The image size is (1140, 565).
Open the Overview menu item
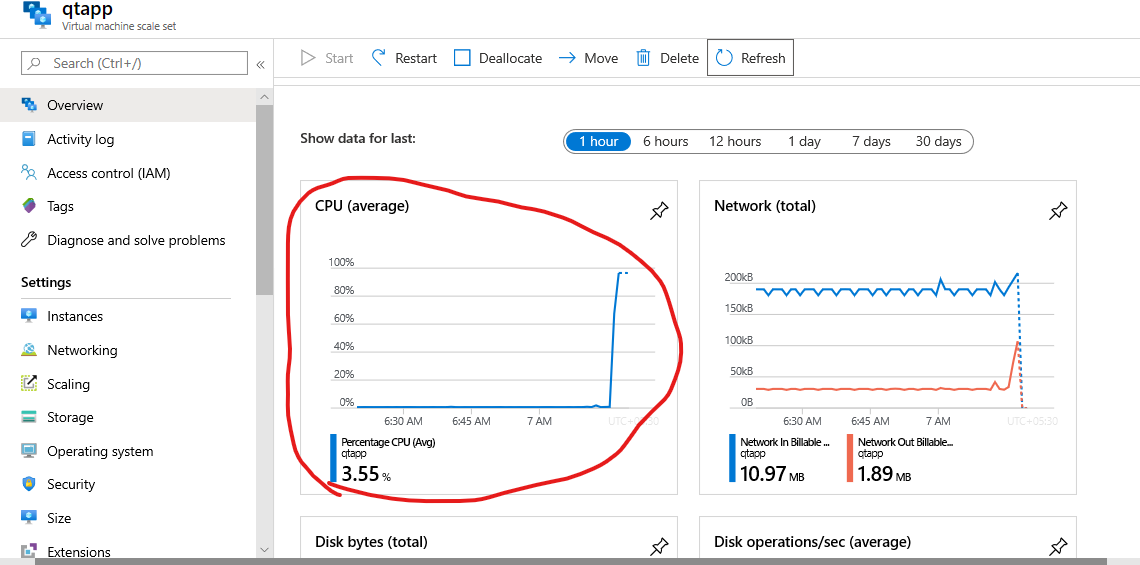(x=127, y=105)
